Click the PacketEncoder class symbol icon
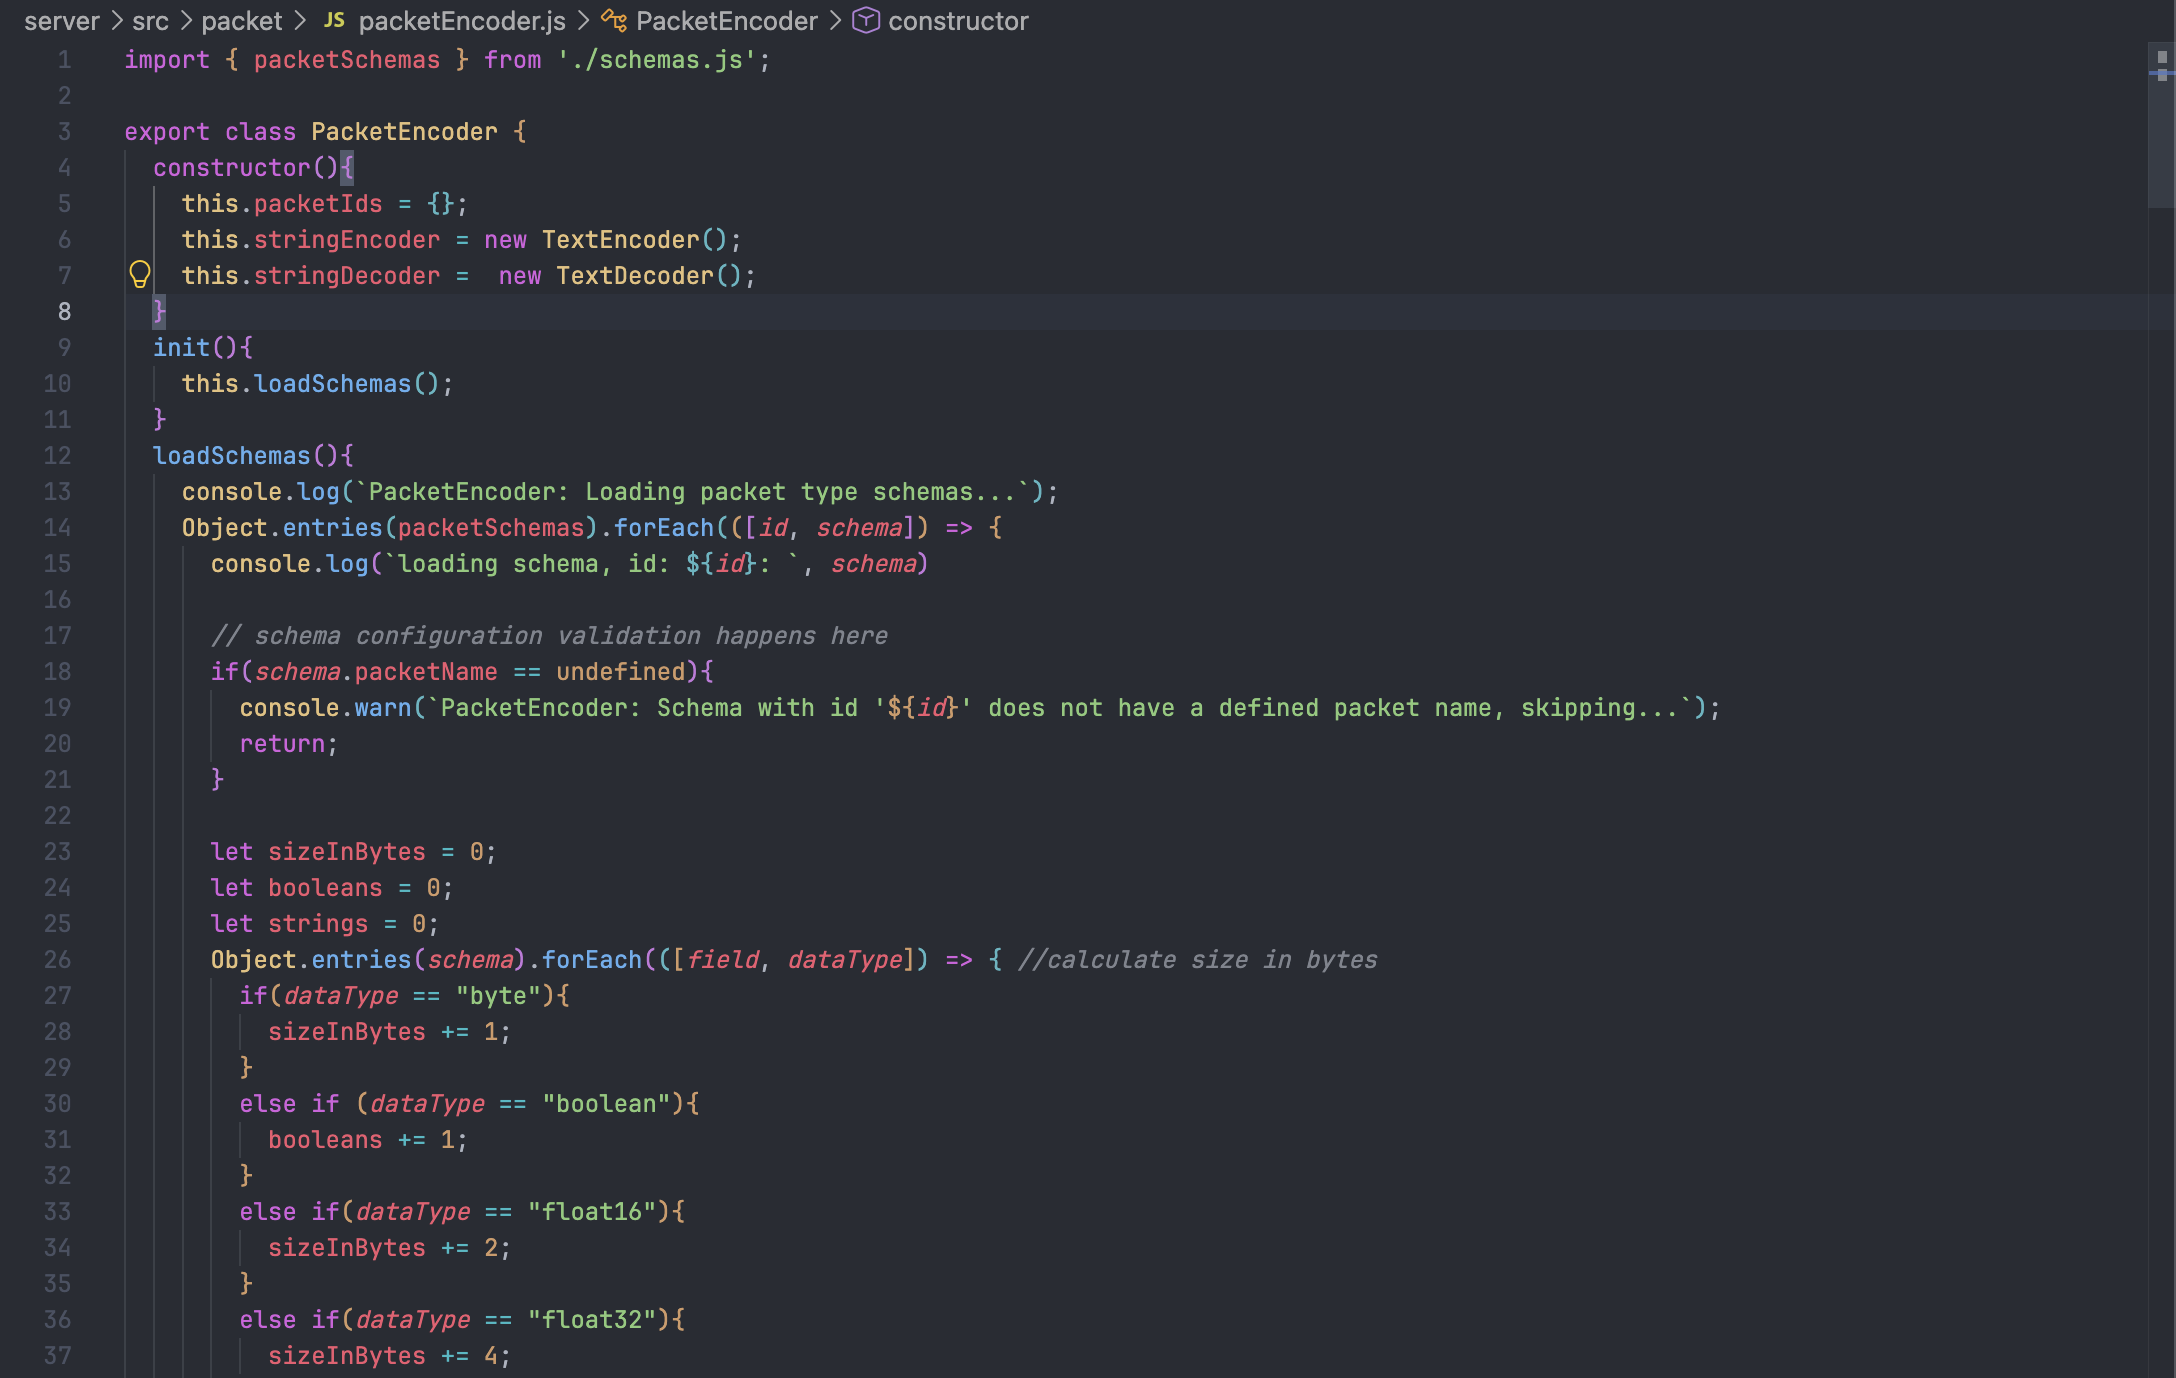2176x1378 pixels. pyautogui.click(x=614, y=20)
